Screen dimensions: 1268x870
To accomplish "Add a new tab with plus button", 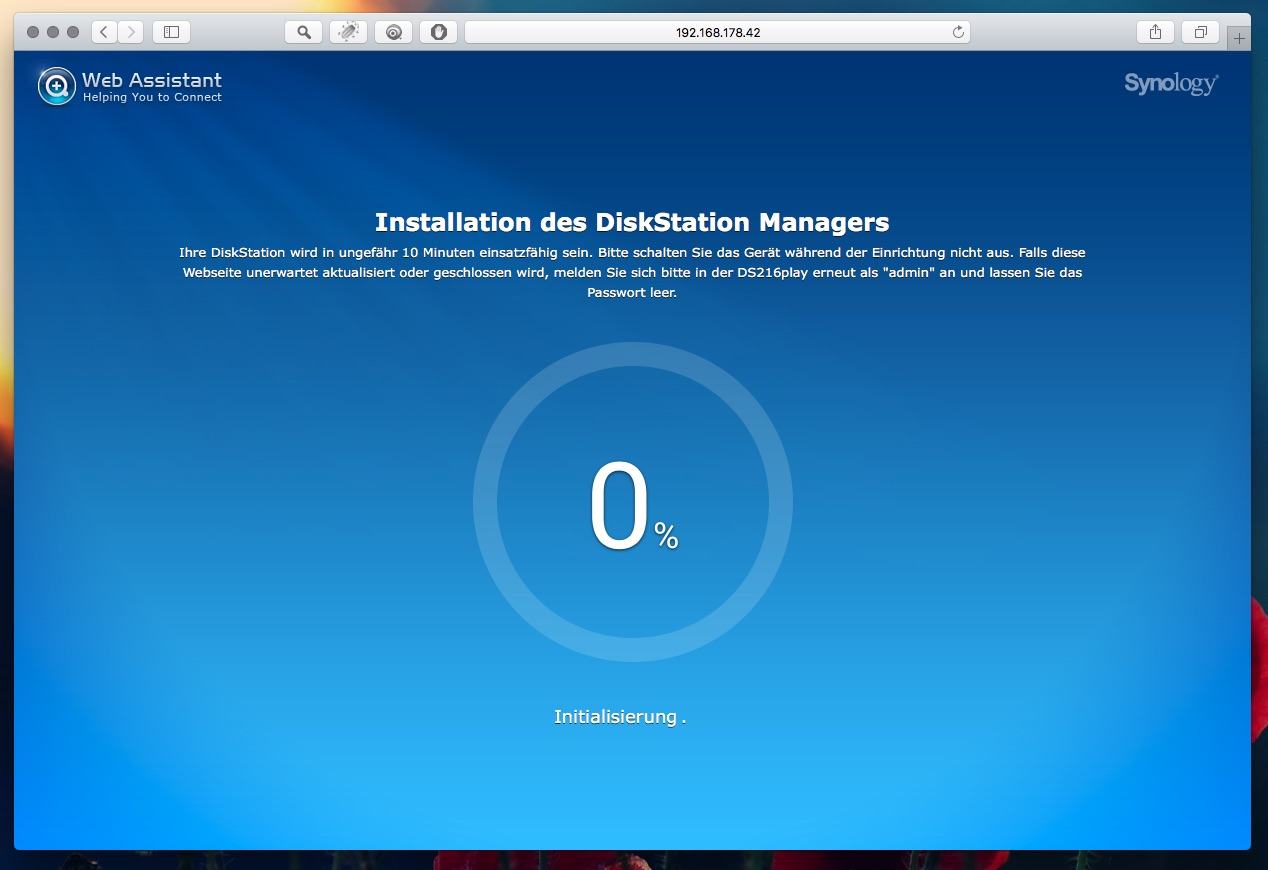I will (1240, 39).
